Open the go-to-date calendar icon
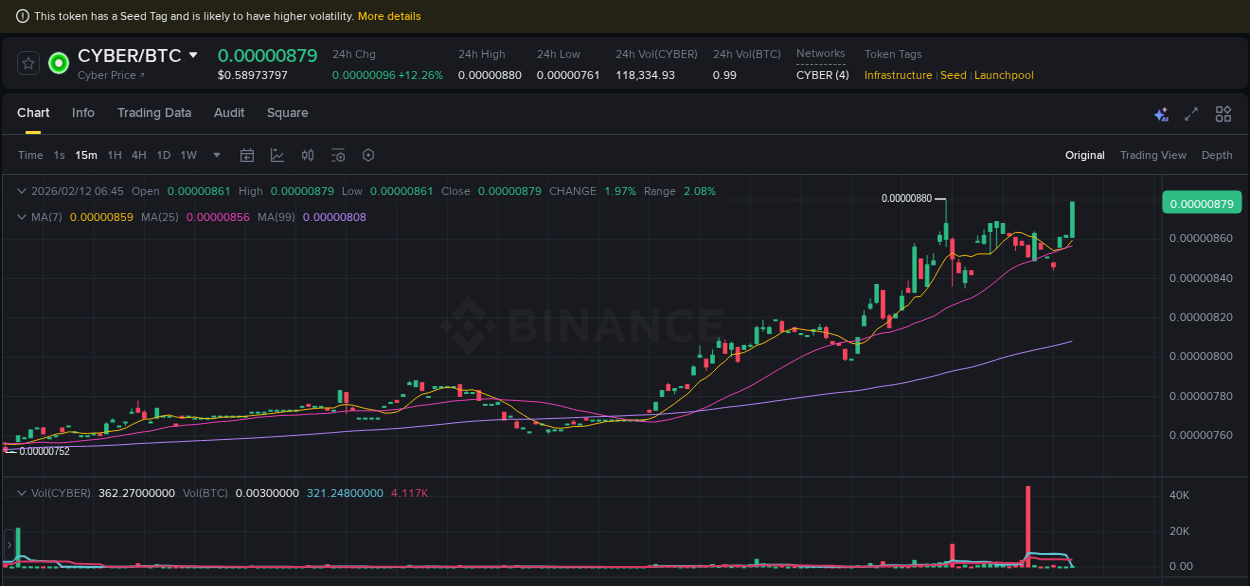The width and height of the screenshot is (1250, 586). (247, 155)
